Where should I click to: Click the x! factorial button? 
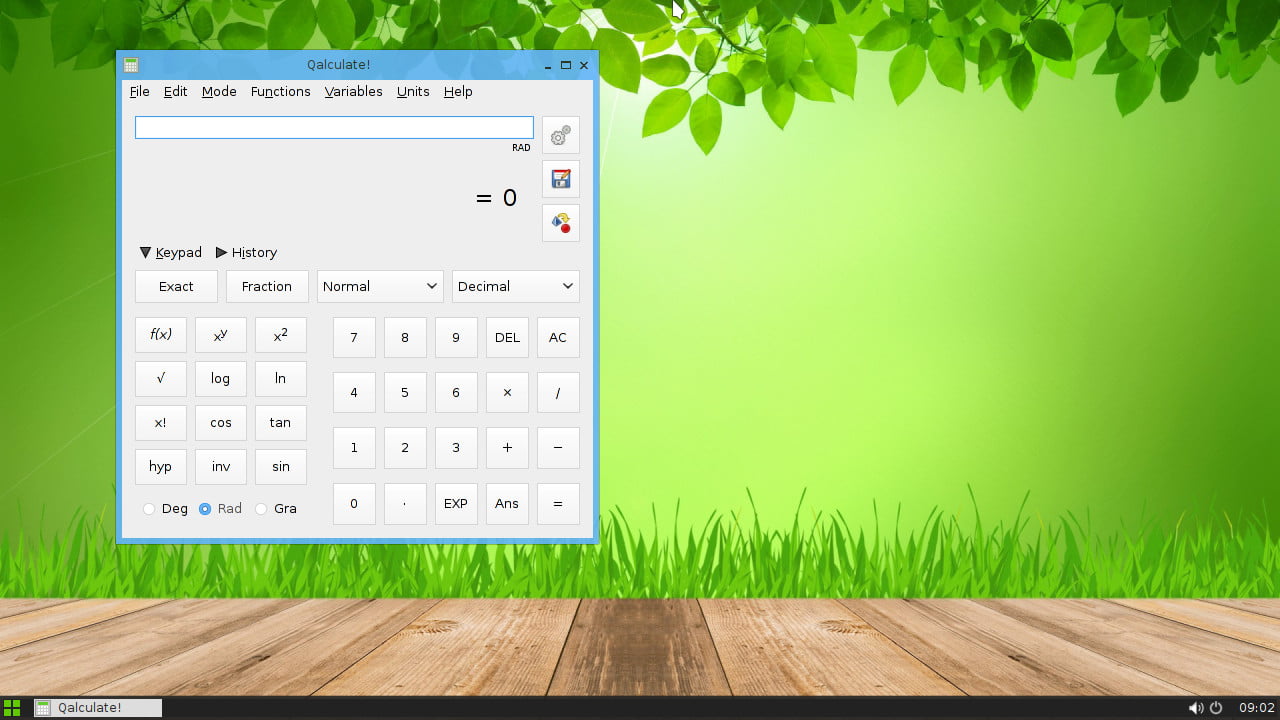(x=161, y=423)
